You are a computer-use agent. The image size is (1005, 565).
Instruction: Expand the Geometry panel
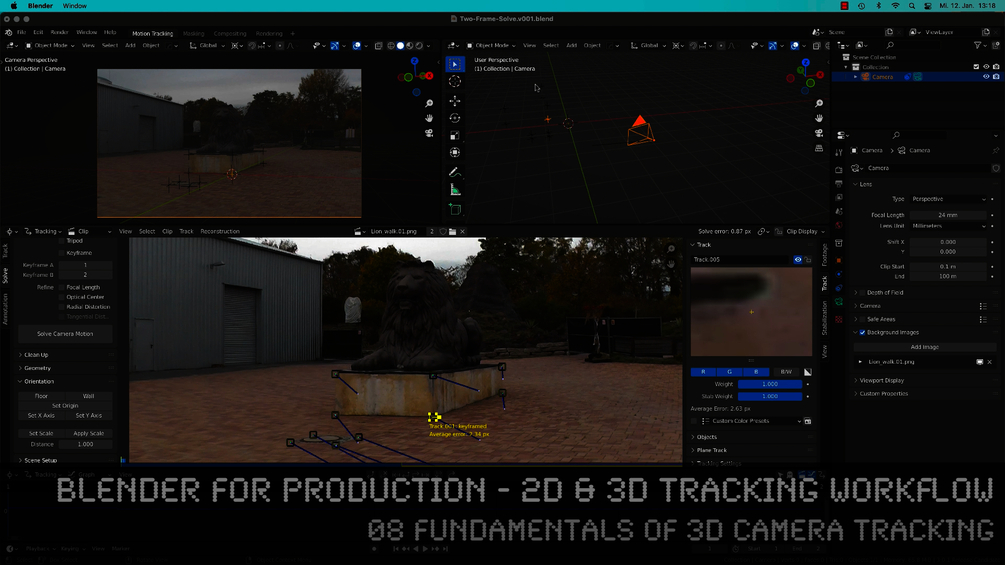click(37, 368)
